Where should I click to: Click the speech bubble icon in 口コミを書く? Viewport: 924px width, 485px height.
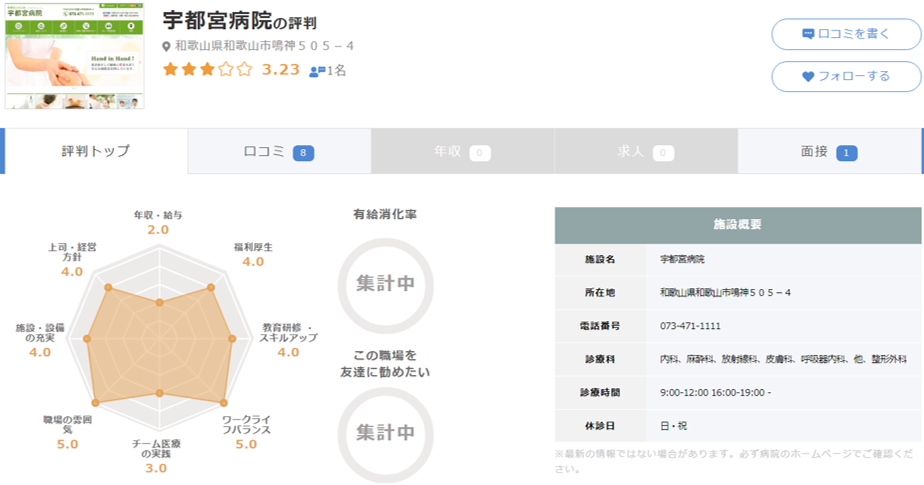point(808,34)
